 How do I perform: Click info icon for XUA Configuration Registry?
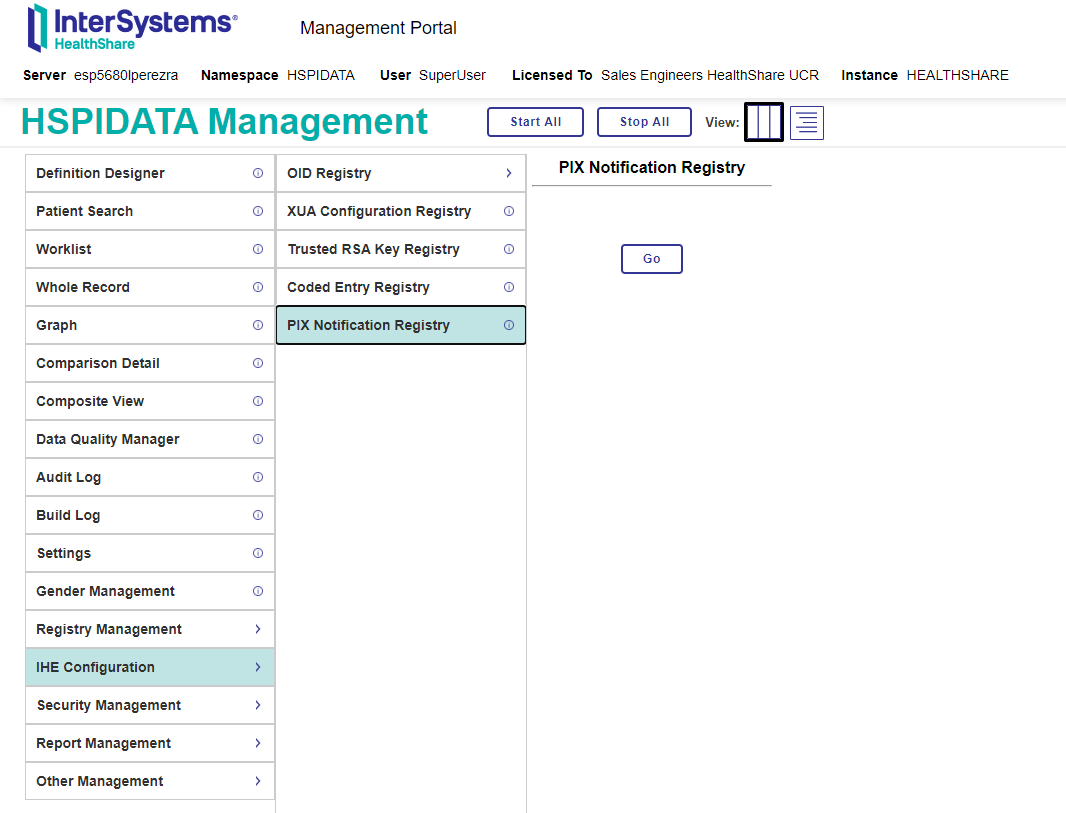[509, 211]
